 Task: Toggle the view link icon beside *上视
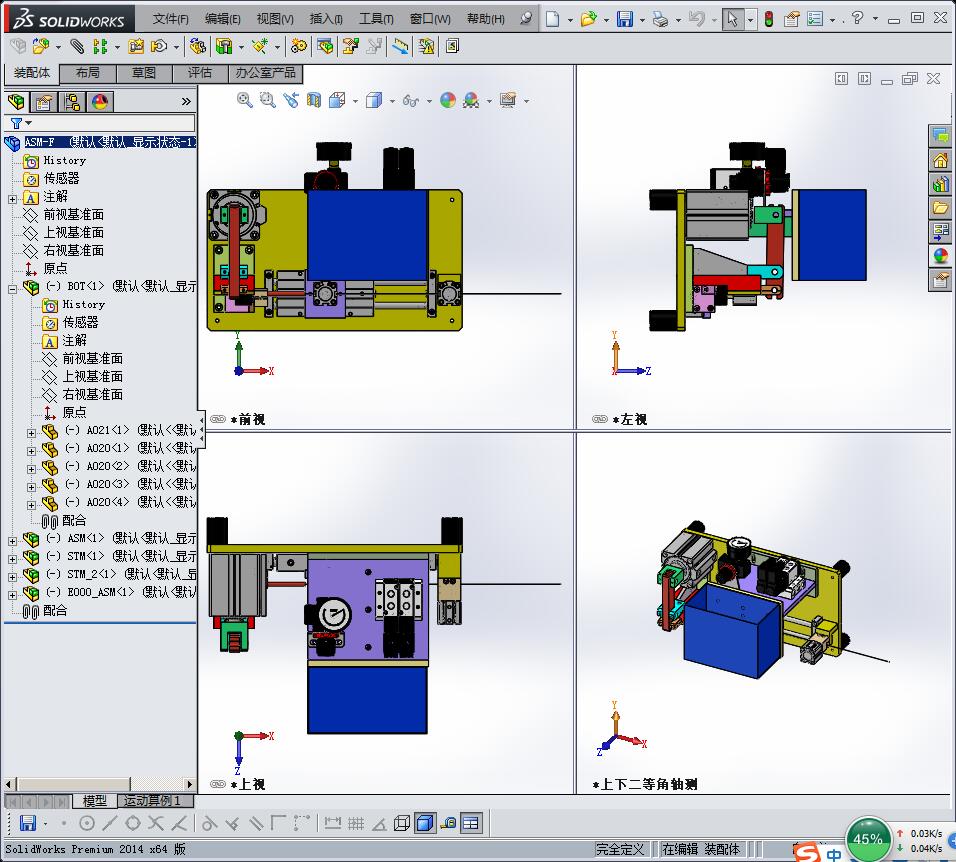218,784
